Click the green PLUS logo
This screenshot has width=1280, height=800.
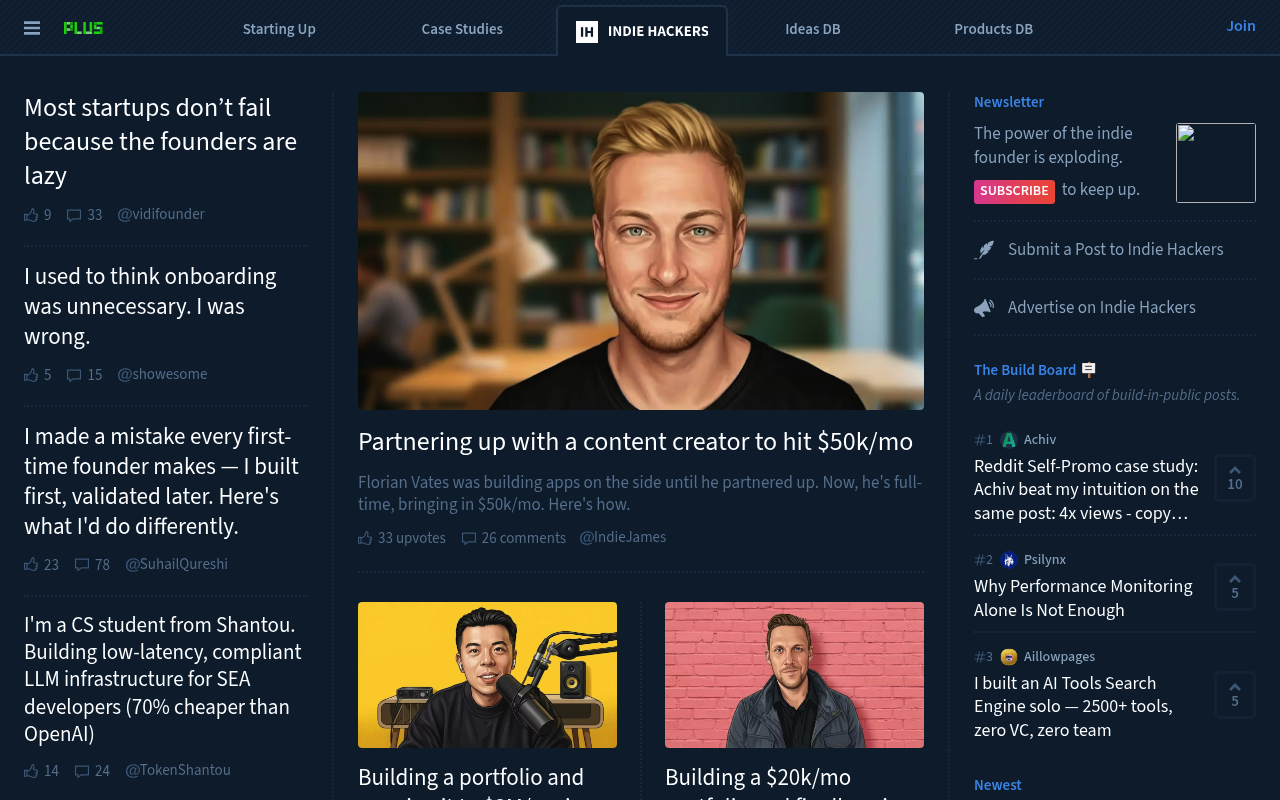click(83, 28)
